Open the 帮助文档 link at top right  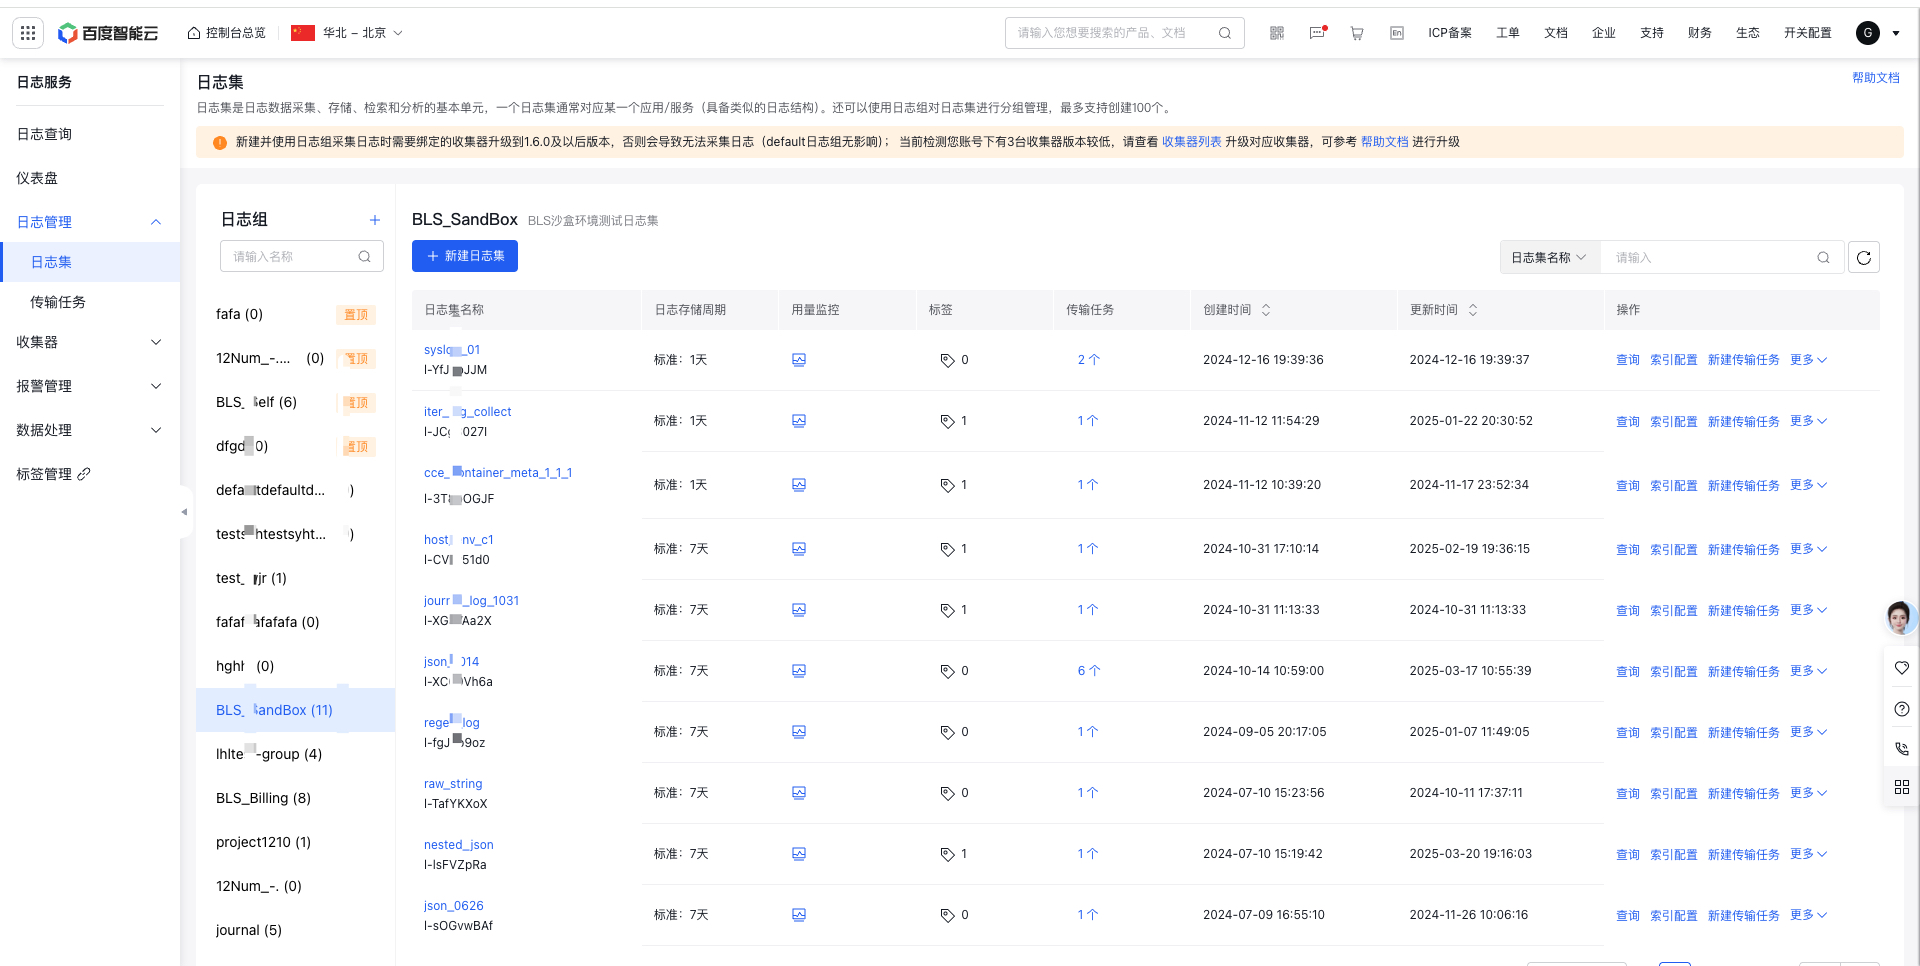[1875, 78]
